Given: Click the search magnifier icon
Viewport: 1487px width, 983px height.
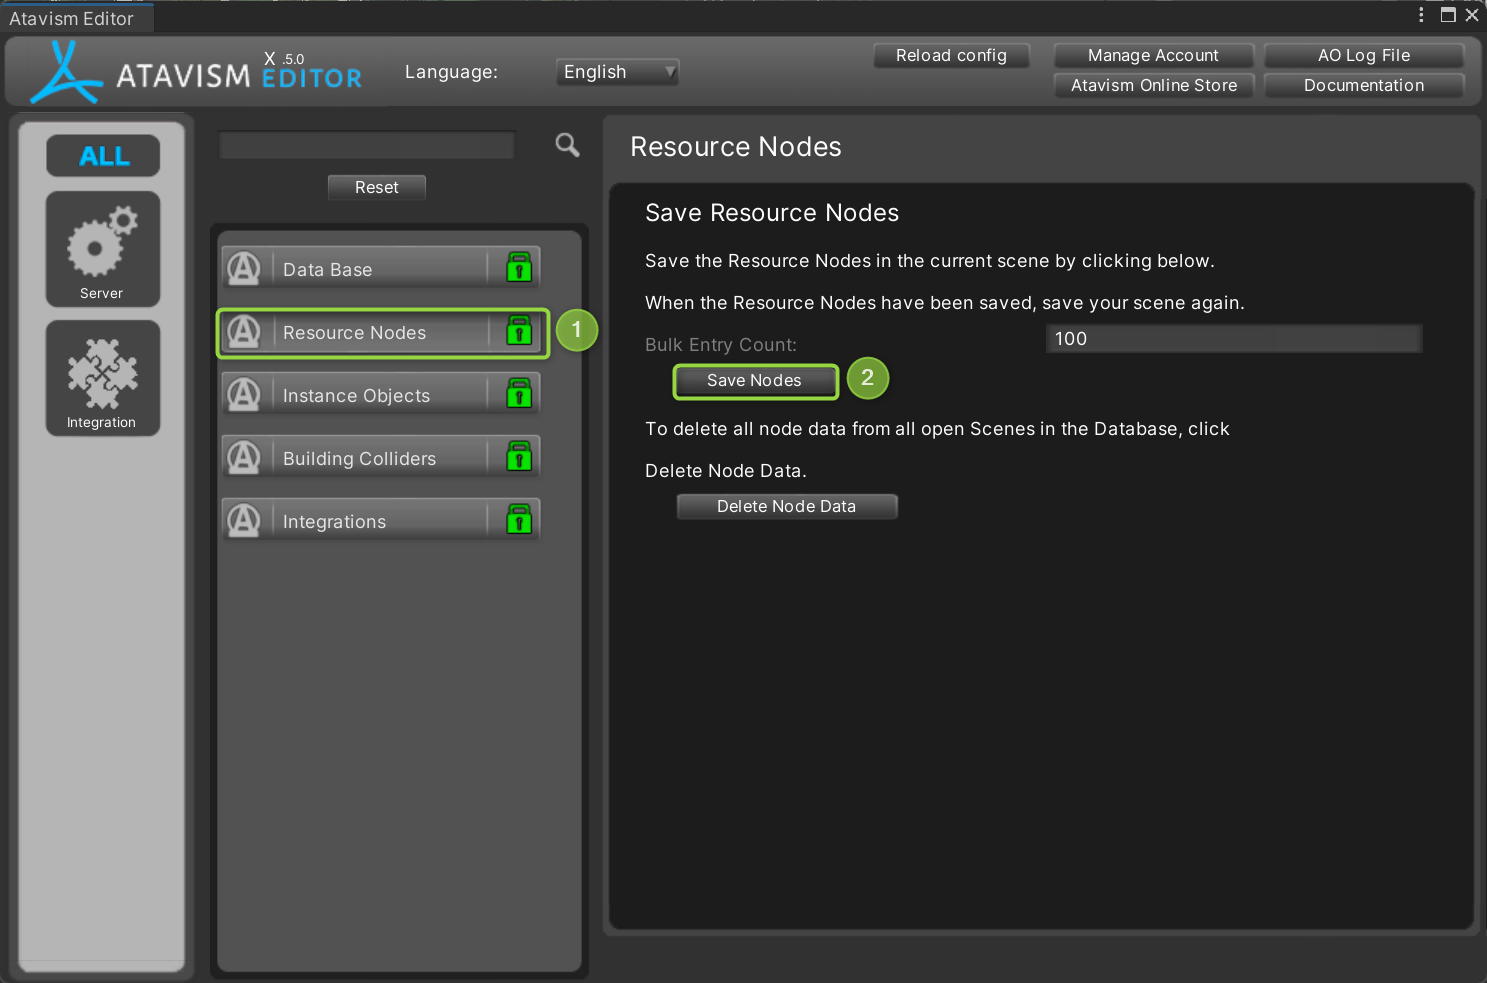Looking at the screenshot, I should tap(567, 146).
